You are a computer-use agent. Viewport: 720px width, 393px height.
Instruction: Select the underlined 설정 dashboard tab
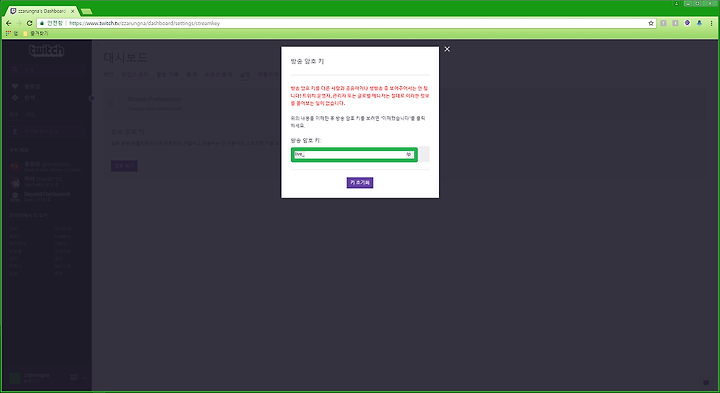245,74
